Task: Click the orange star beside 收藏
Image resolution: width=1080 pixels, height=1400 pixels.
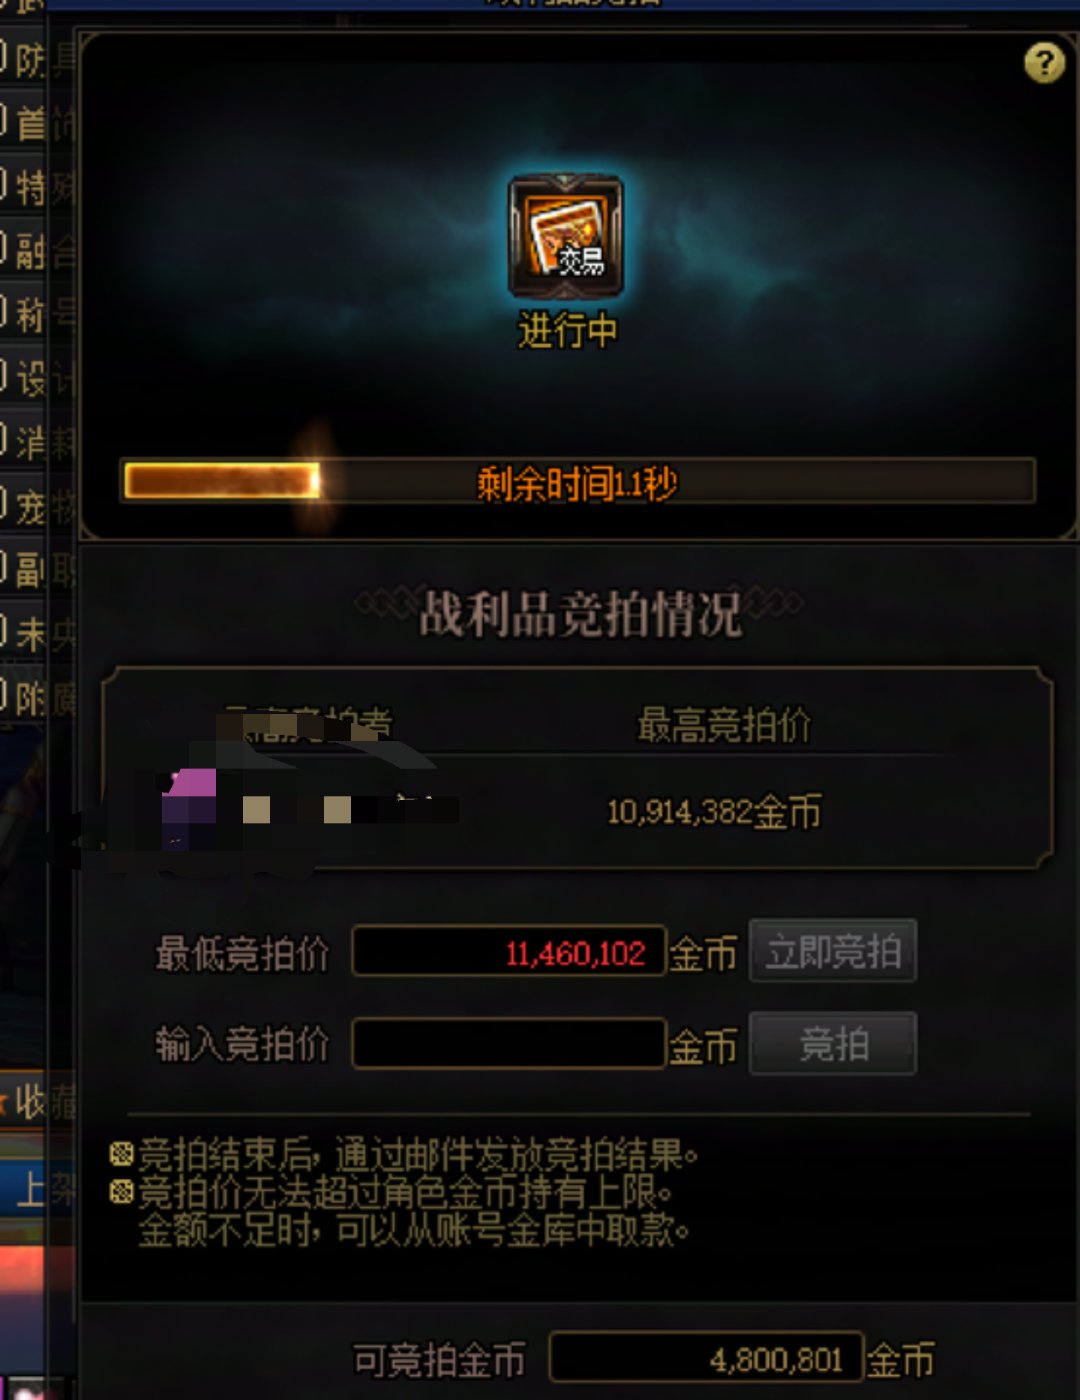Action: pos(3,1104)
